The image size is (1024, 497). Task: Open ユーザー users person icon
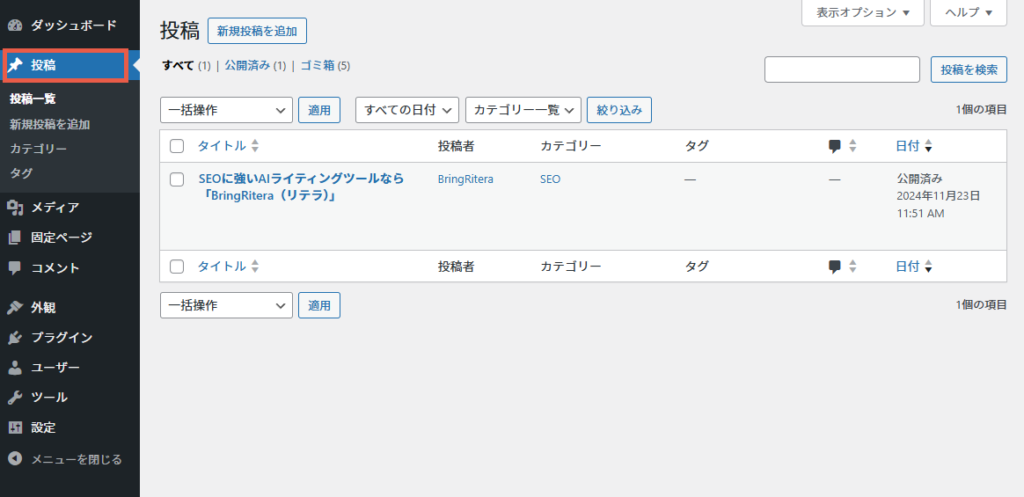[16, 368]
